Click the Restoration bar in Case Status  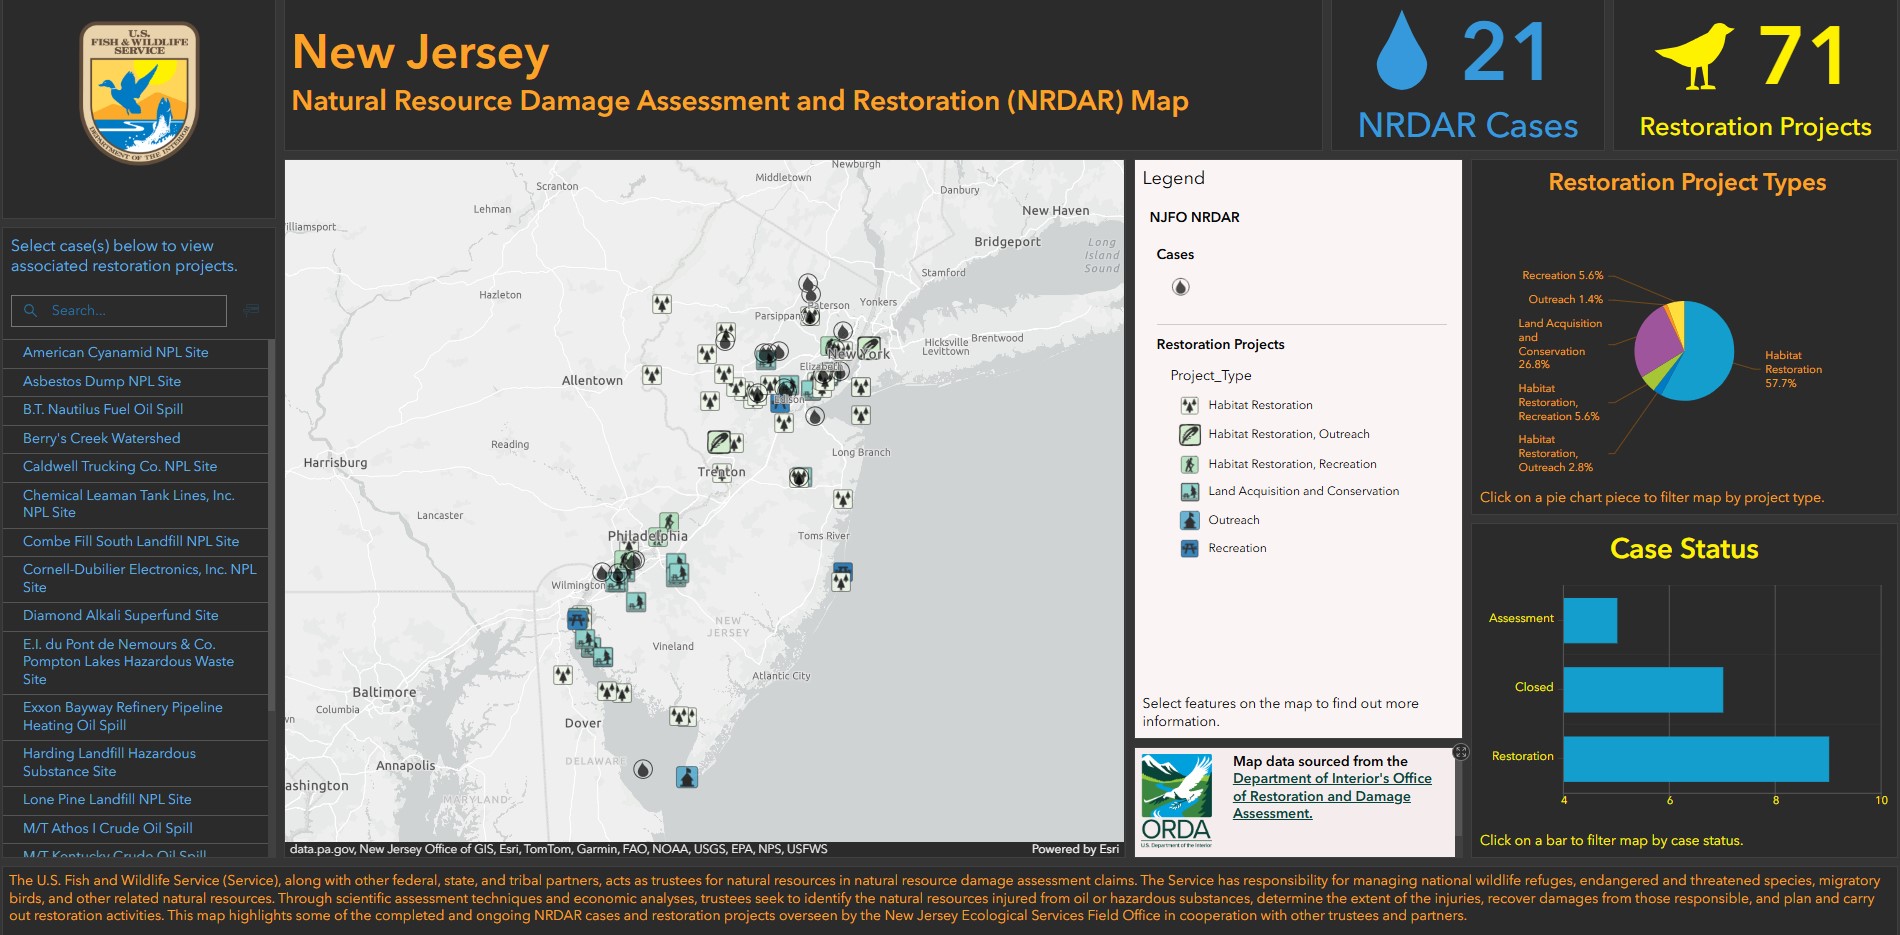pos(1695,759)
